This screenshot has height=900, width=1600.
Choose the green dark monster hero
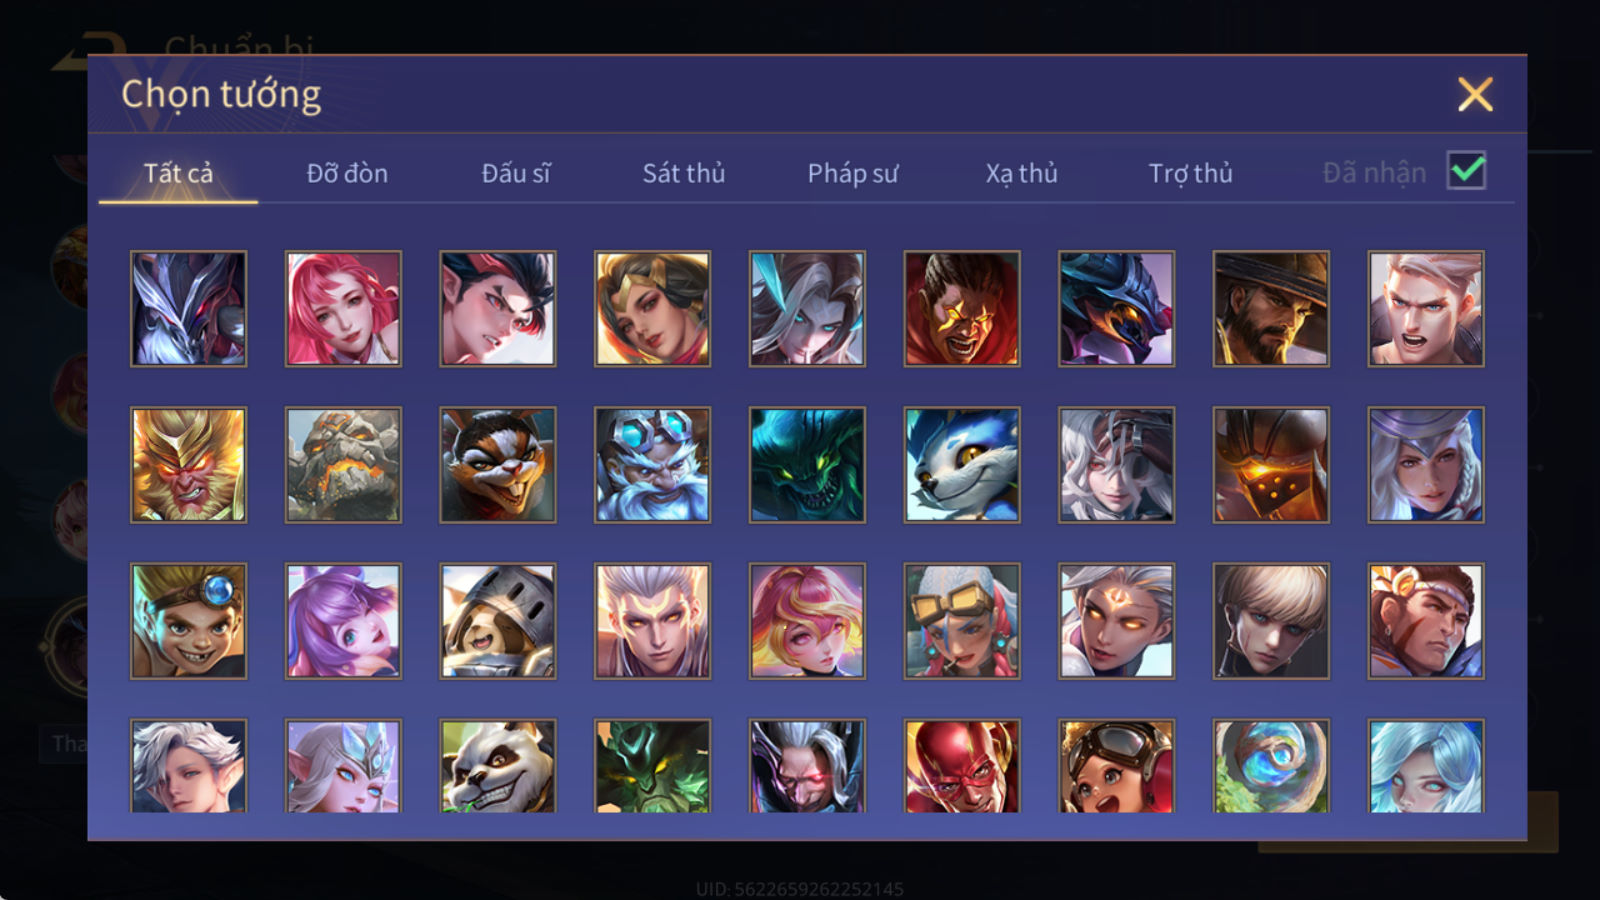tap(807, 464)
